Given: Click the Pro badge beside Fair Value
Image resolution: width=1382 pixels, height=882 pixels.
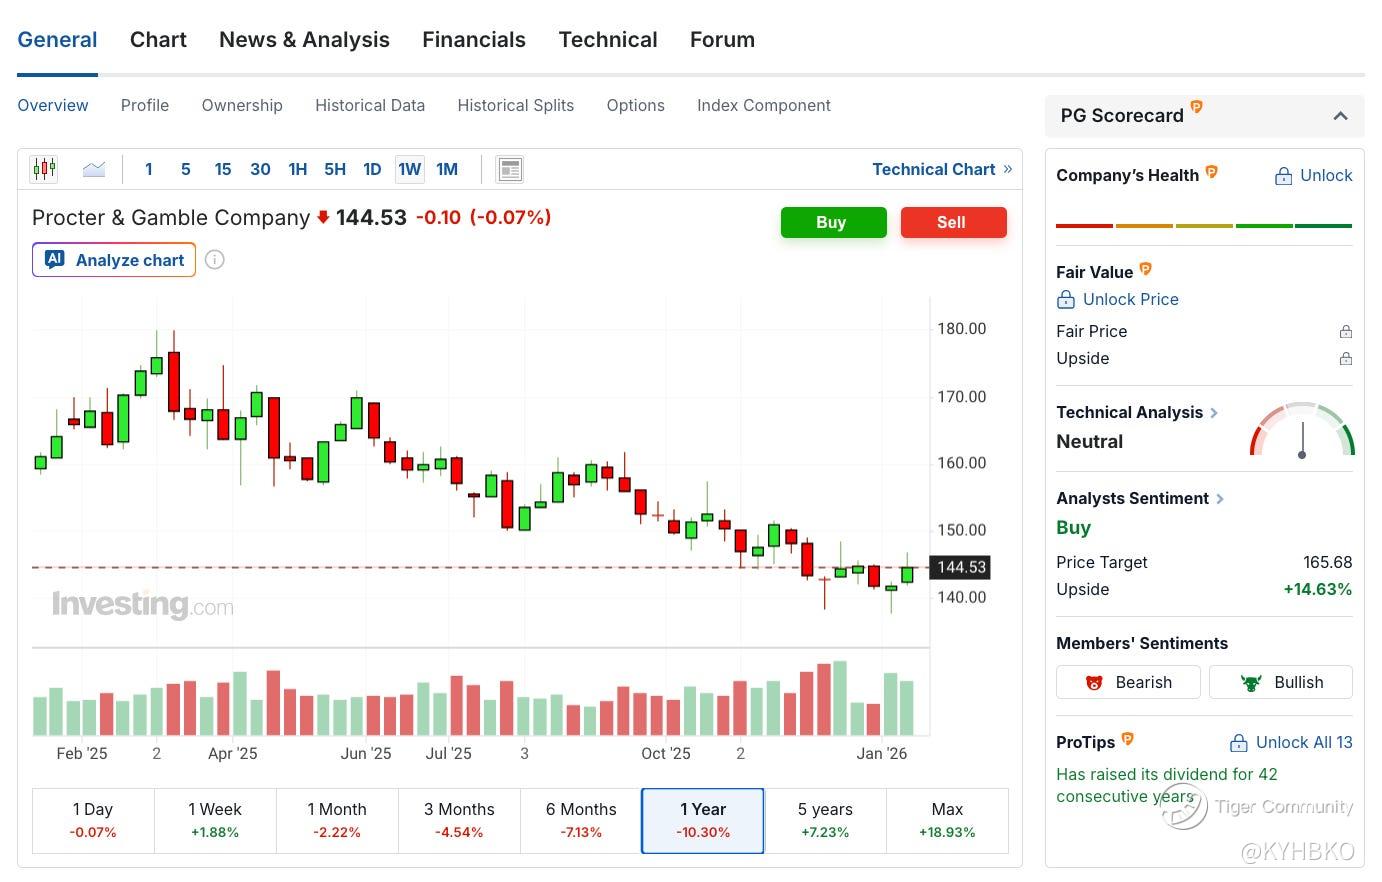Looking at the screenshot, I should coord(1146,269).
